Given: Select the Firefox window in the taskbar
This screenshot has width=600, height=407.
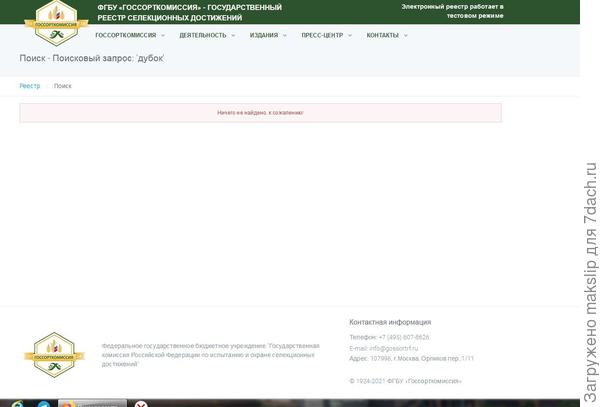Looking at the screenshot, I should click(x=92, y=403).
